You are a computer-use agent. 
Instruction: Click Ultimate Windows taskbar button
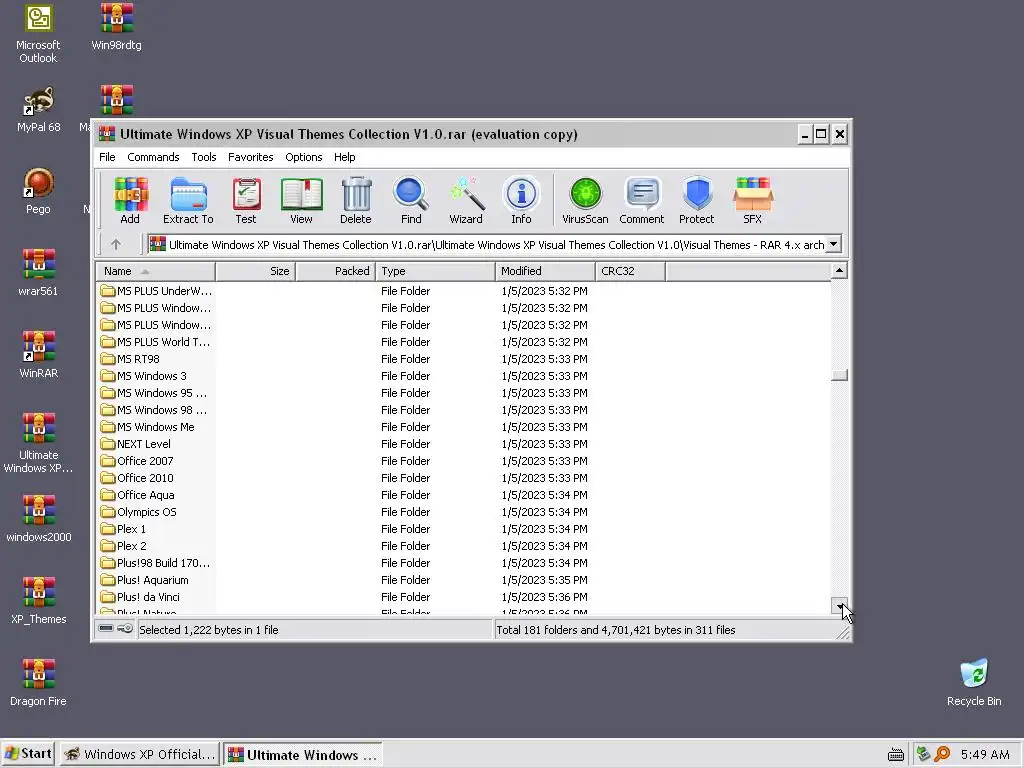pyautogui.click(x=302, y=754)
